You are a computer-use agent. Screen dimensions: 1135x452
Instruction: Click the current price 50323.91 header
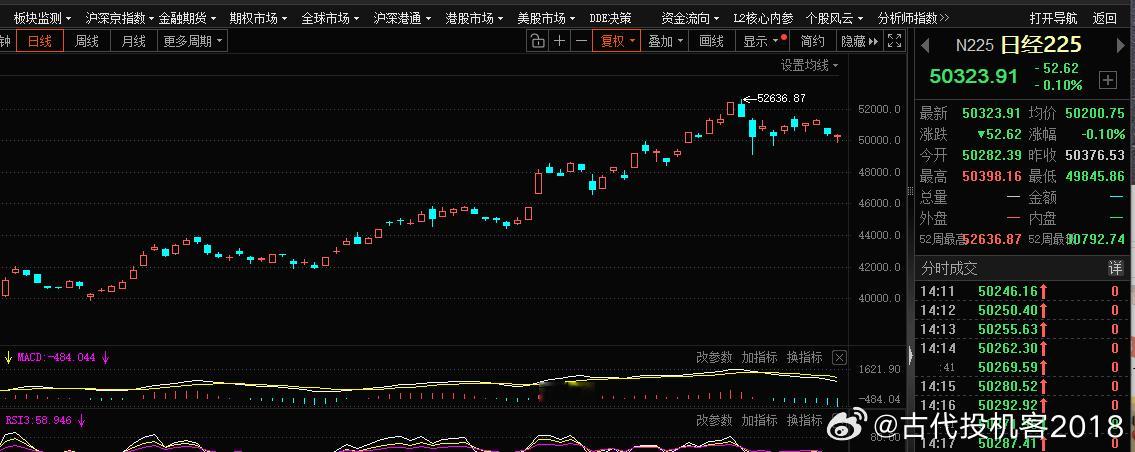click(x=974, y=76)
